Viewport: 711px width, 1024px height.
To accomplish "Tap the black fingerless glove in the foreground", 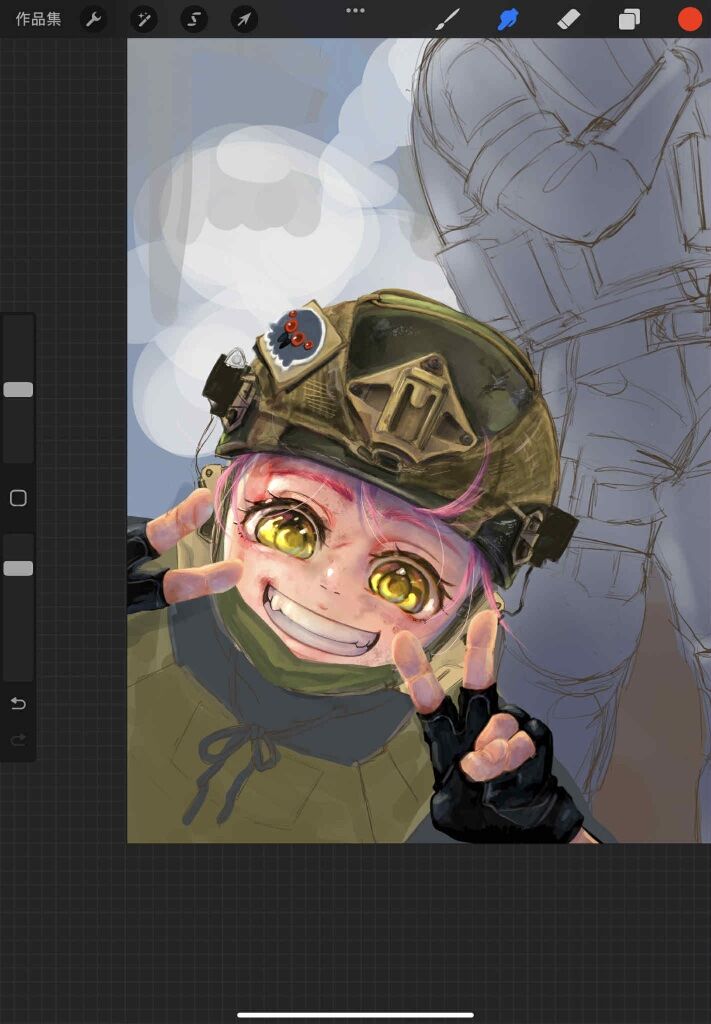I will (495, 770).
